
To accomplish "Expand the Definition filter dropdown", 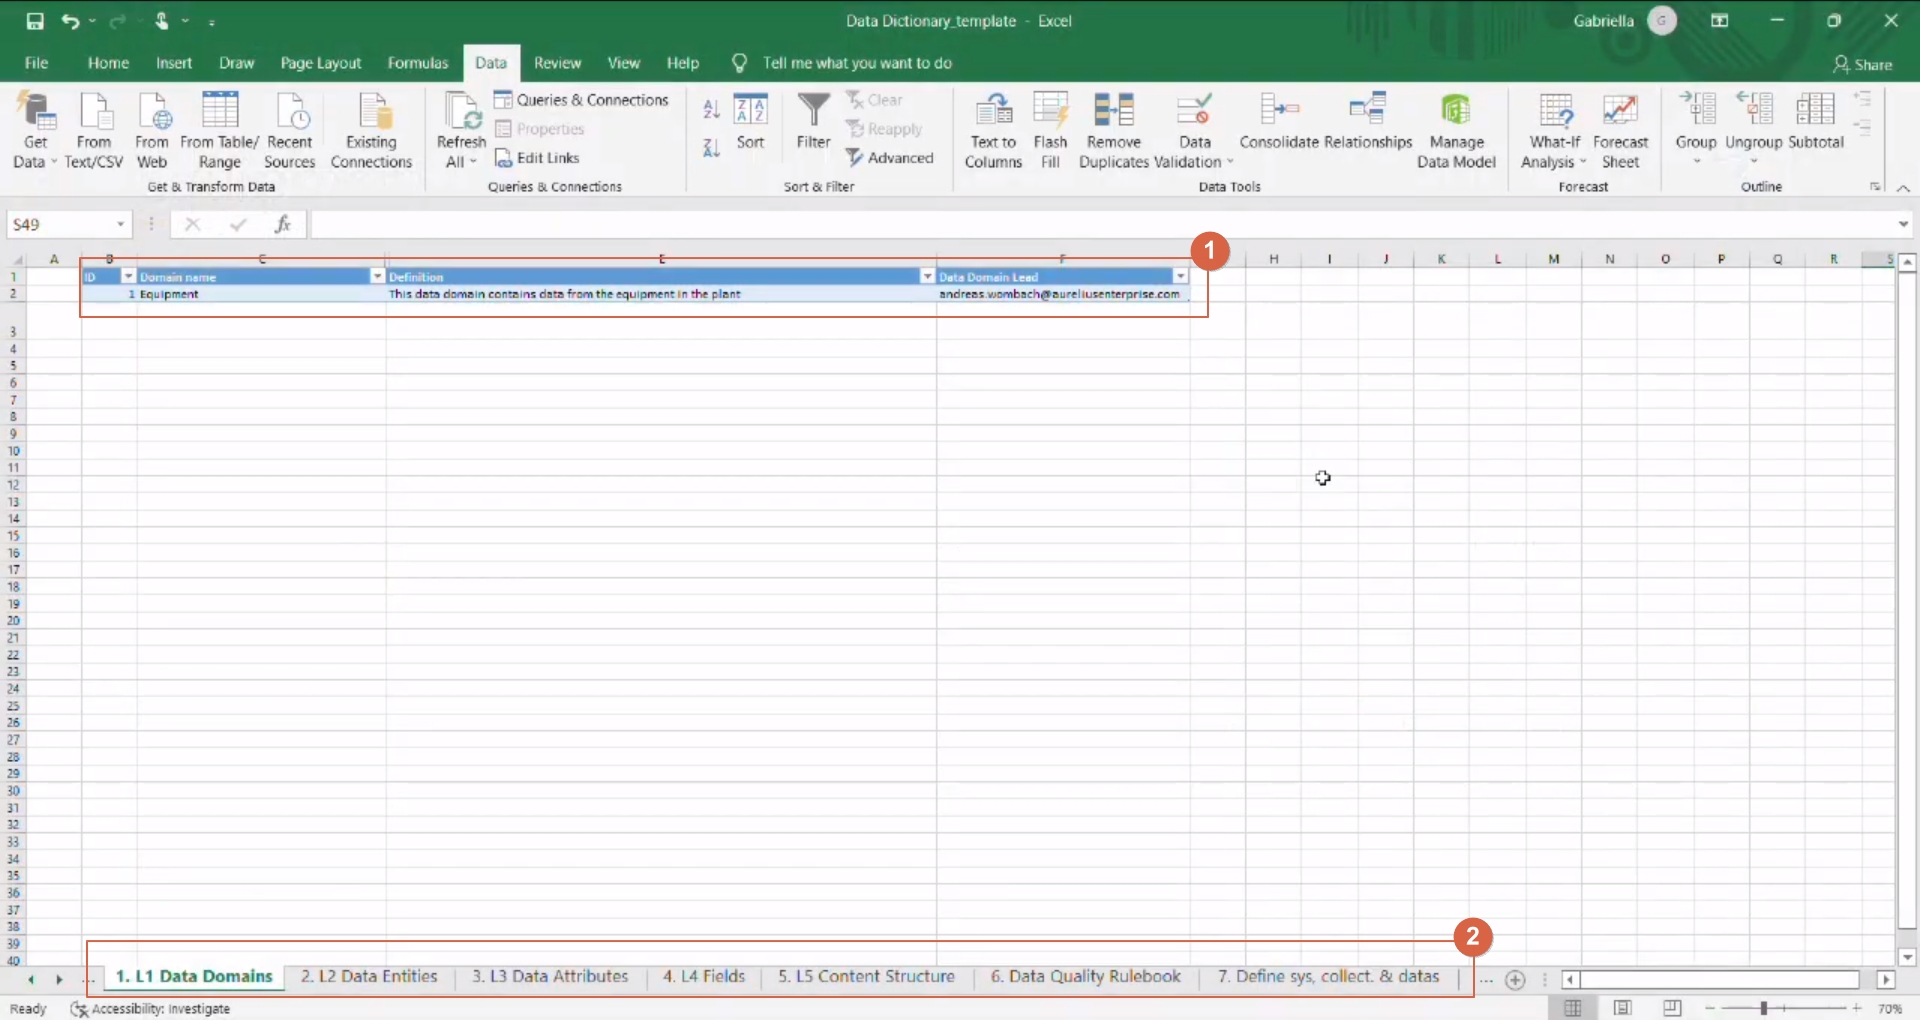I will point(927,276).
